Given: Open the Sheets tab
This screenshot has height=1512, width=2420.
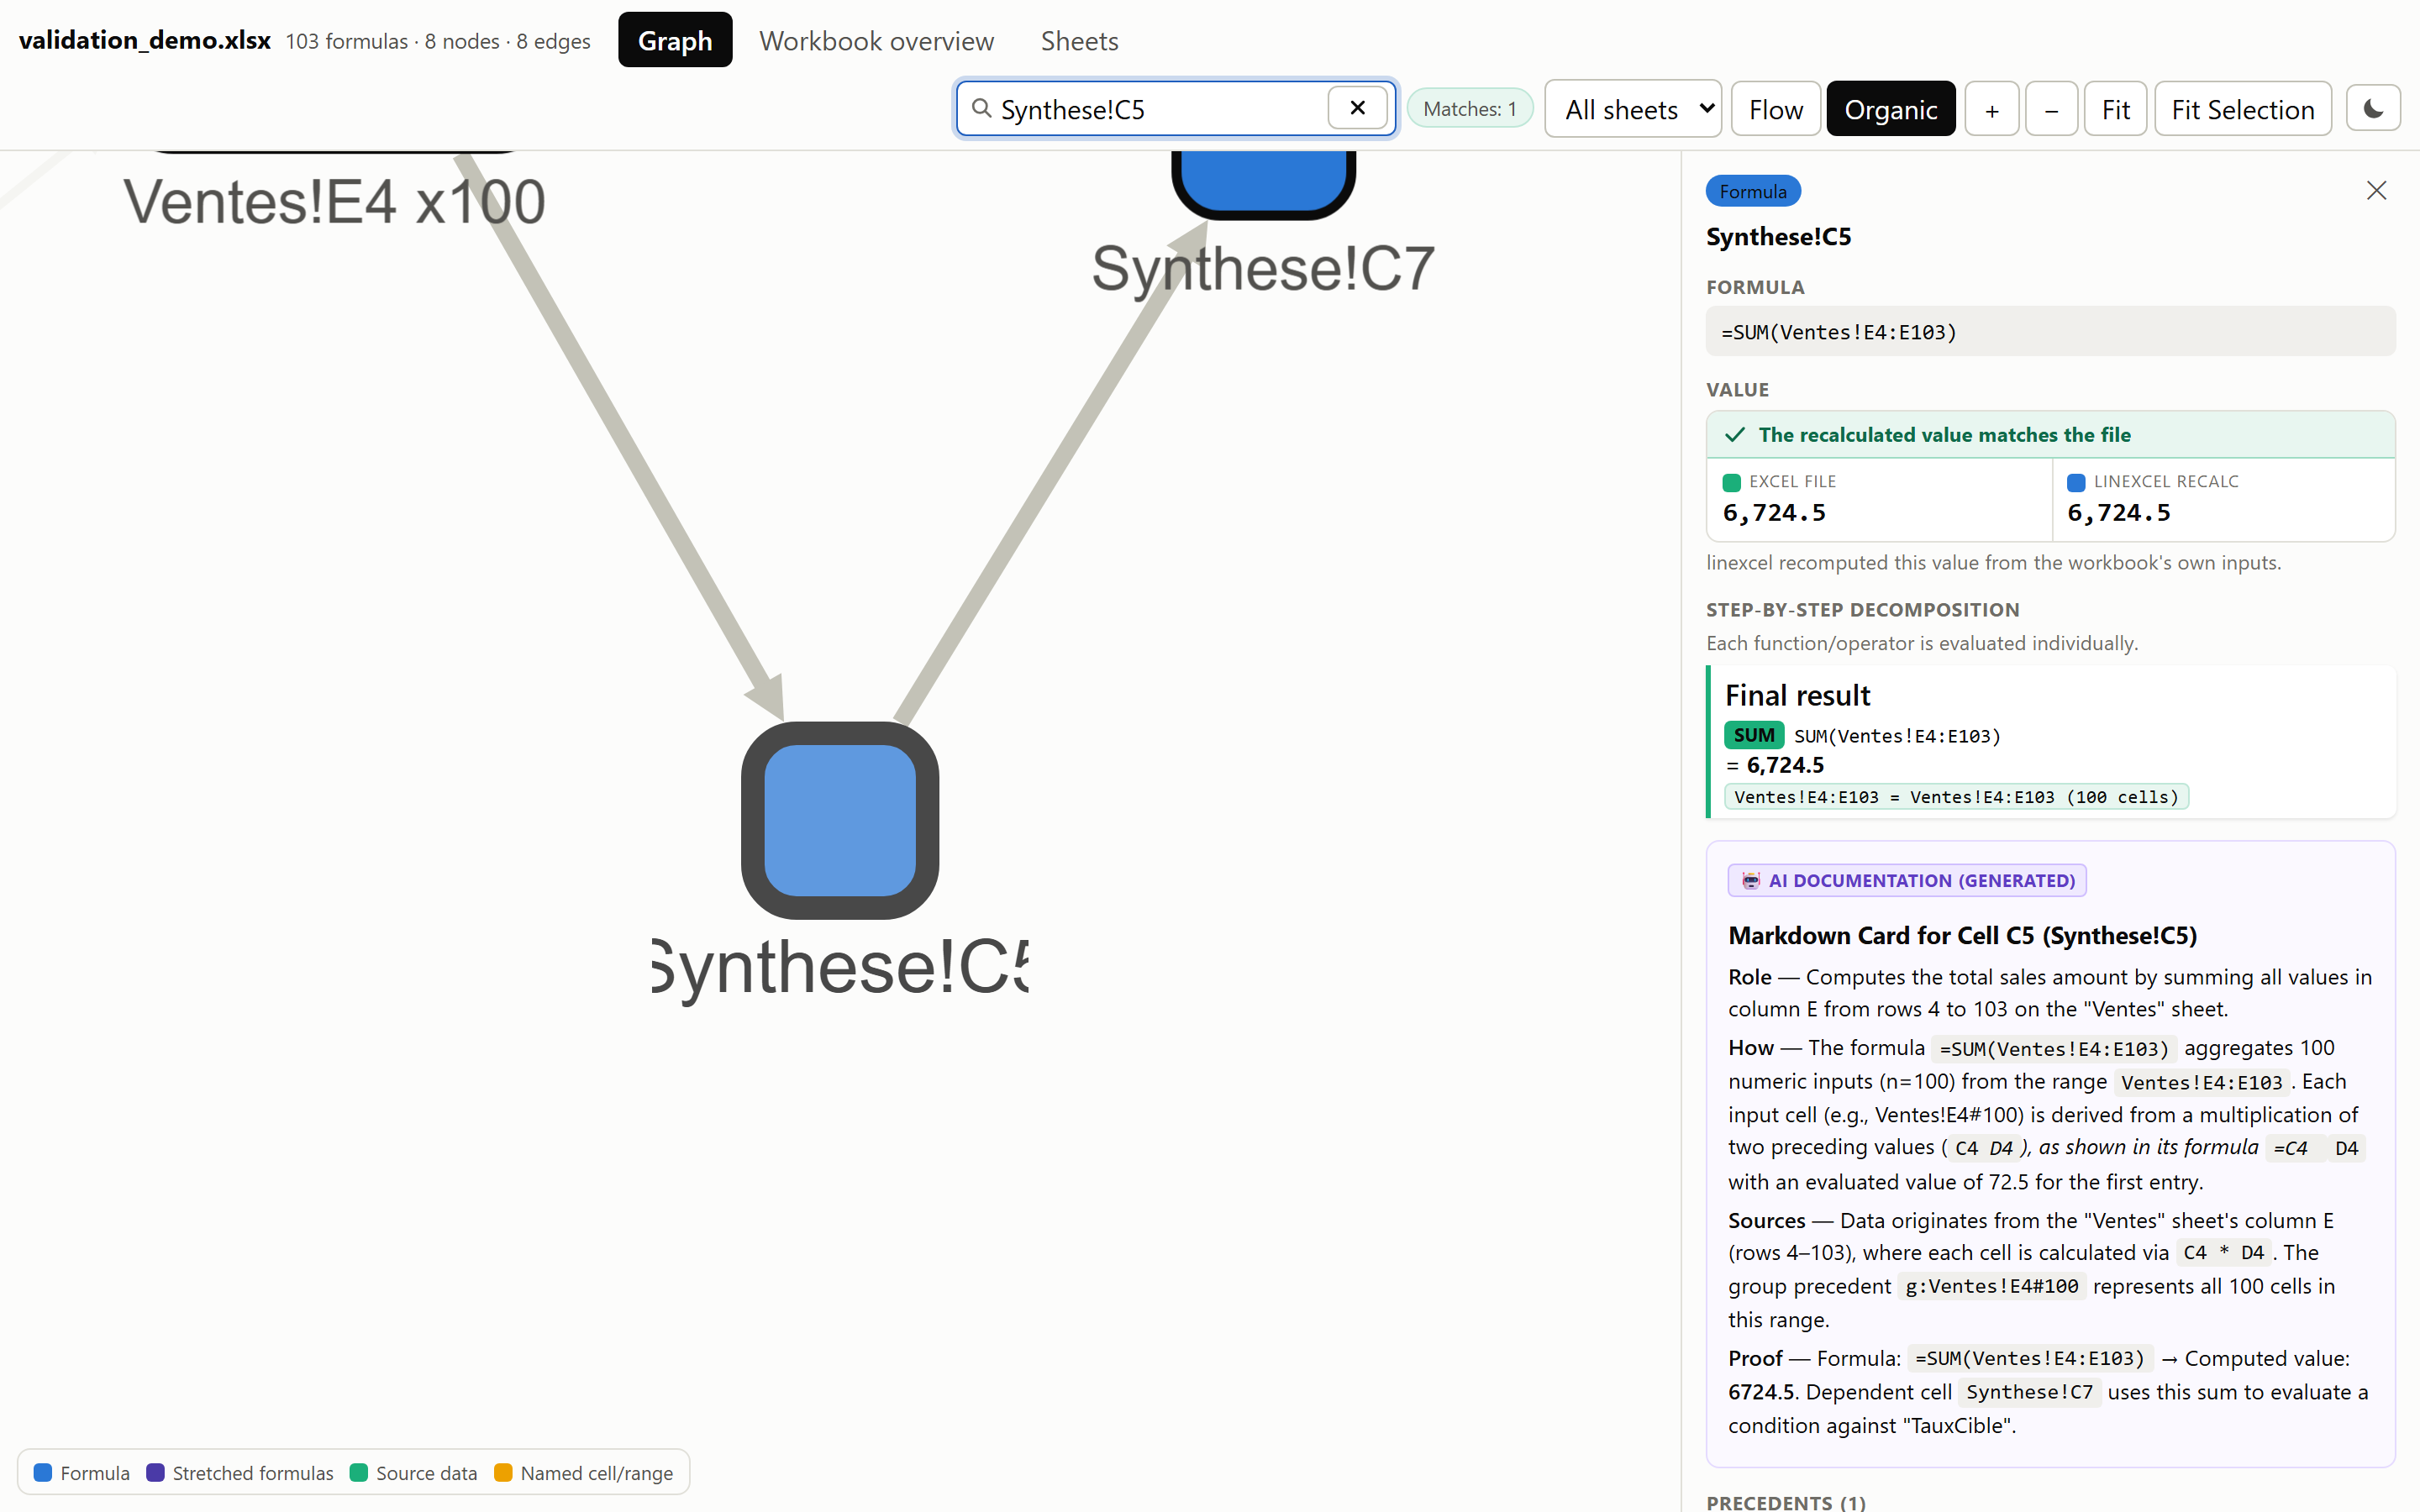Looking at the screenshot, I should click(x=1079, y=40).
